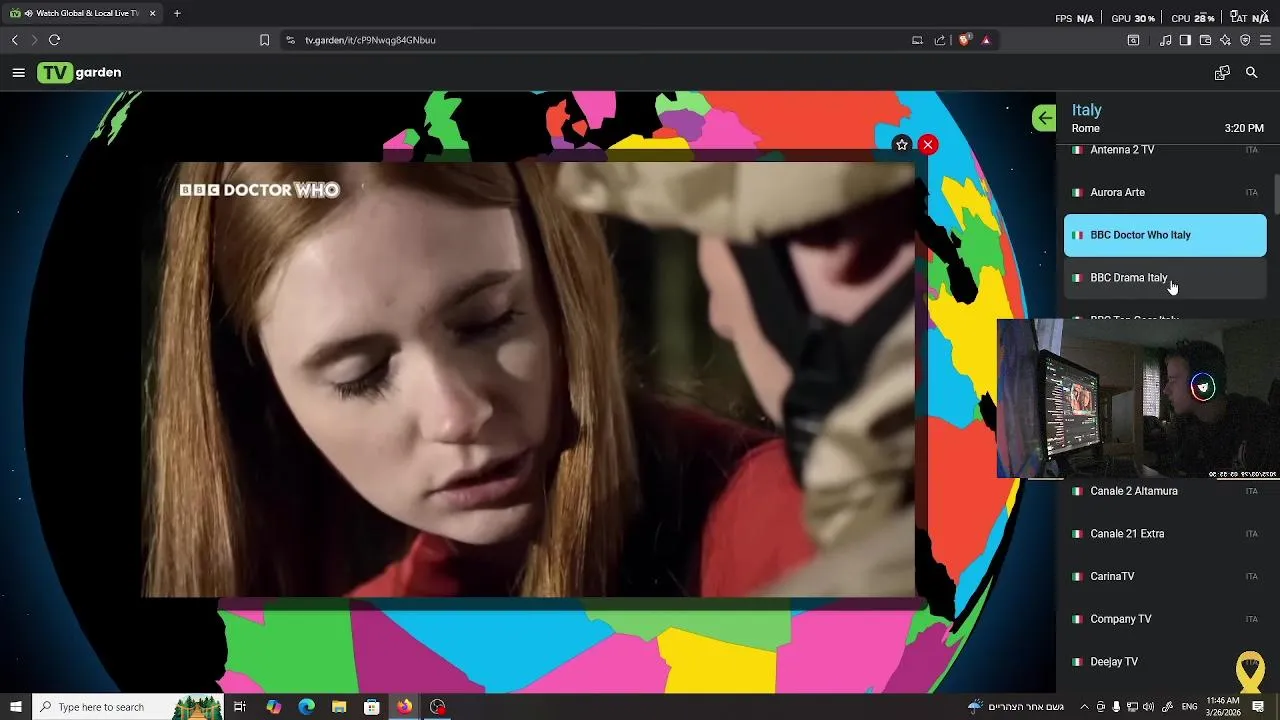Image resolution: width=1280 pixels, height=720 pixels.
Task: Reload the page
Action: (54, 40)
